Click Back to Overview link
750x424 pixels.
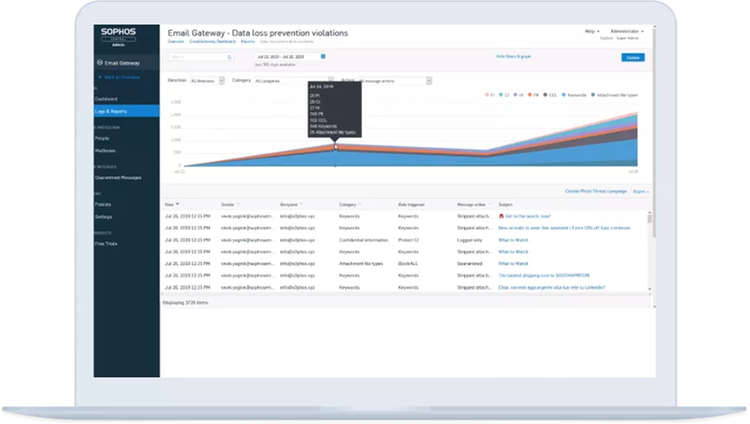coord(119,77)
